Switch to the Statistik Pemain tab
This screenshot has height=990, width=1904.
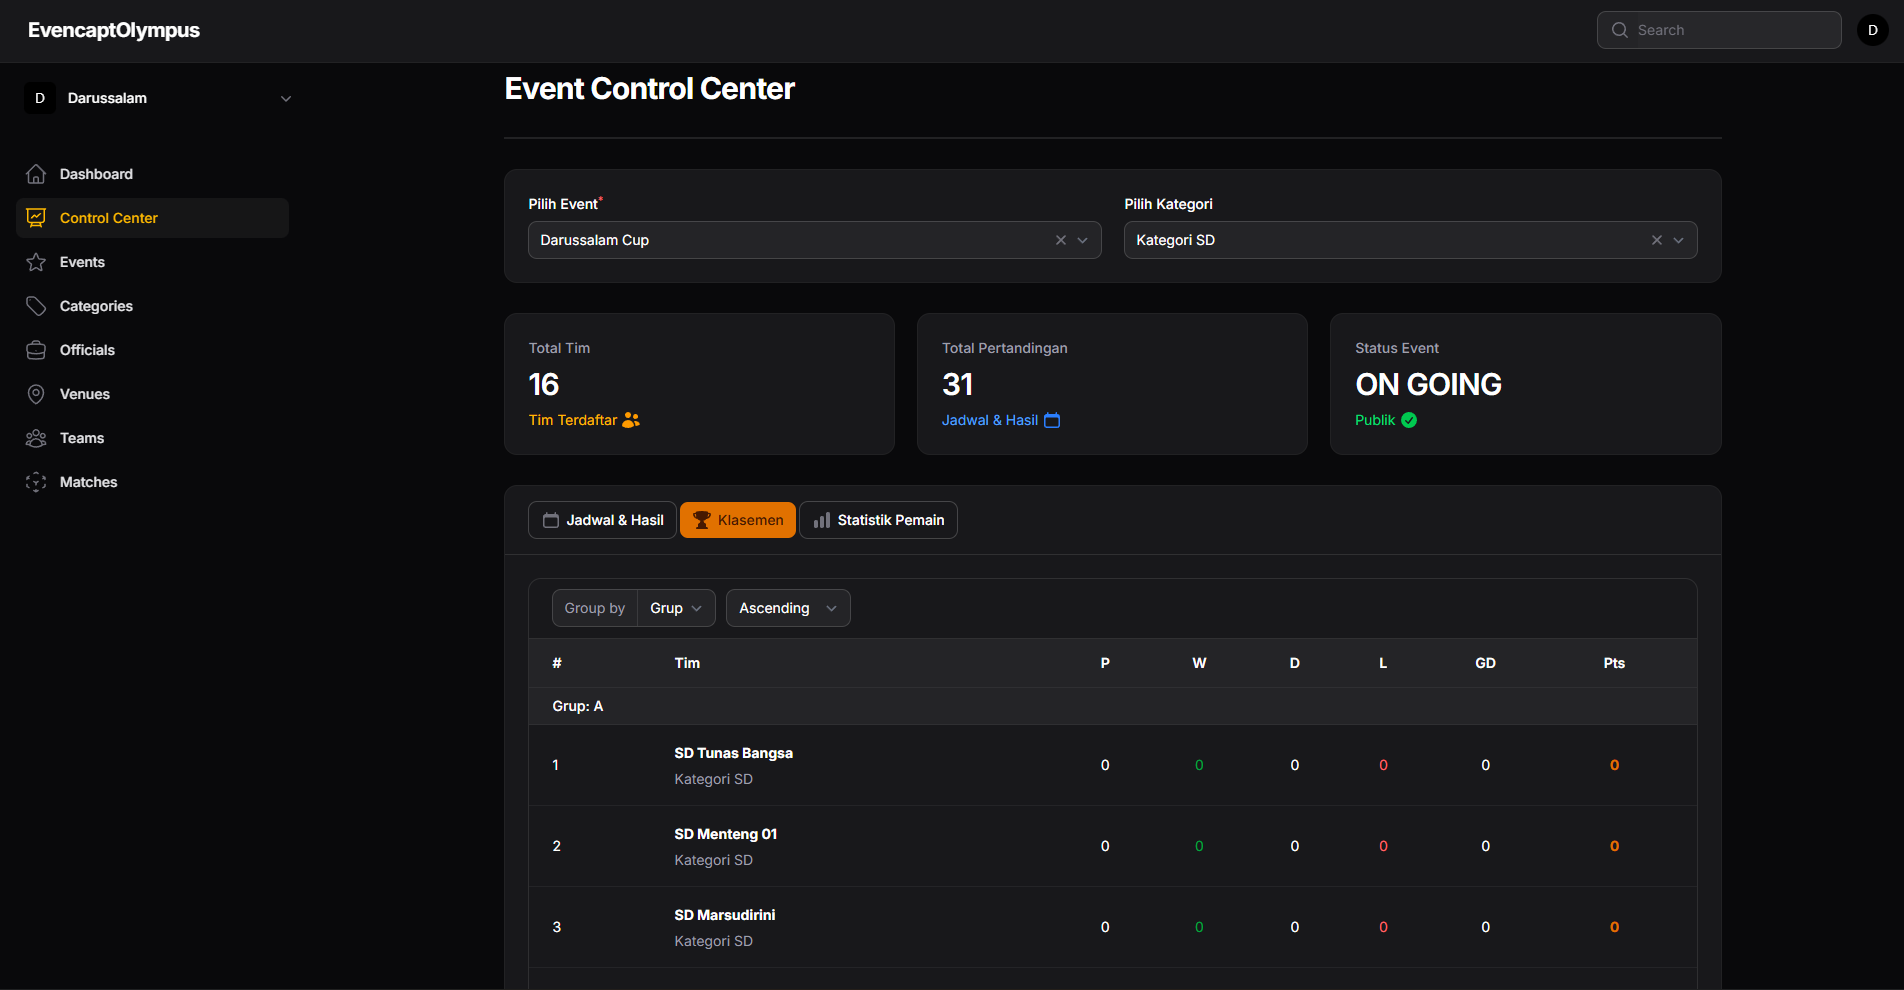point(878,519)
